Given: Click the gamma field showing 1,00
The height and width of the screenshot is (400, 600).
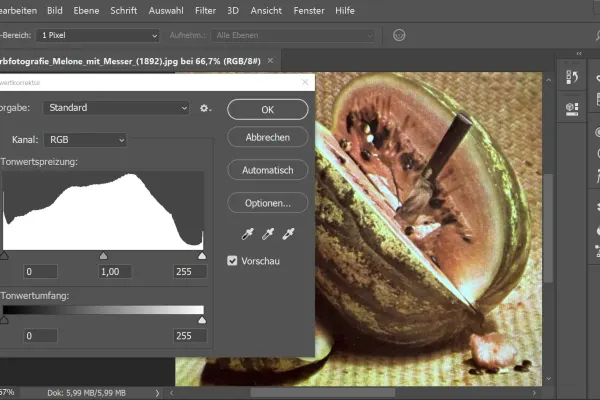Looking at the screenshot, I should [115, 272].
